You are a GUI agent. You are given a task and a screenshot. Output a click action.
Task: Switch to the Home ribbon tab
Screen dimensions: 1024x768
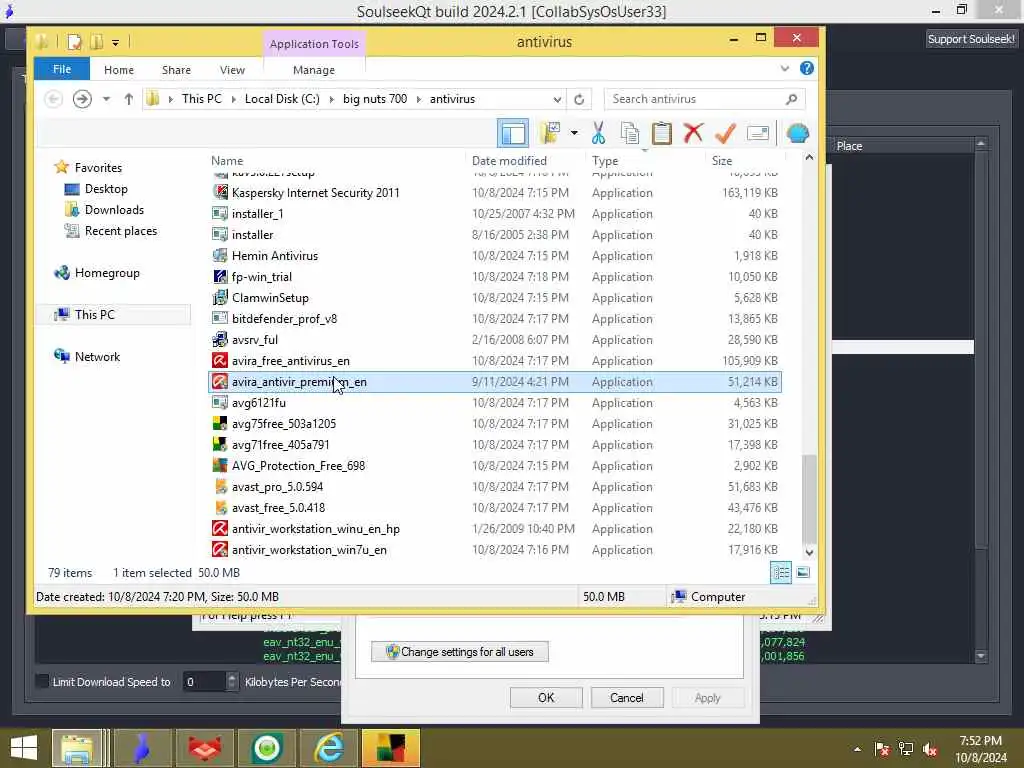pos(119,70)
